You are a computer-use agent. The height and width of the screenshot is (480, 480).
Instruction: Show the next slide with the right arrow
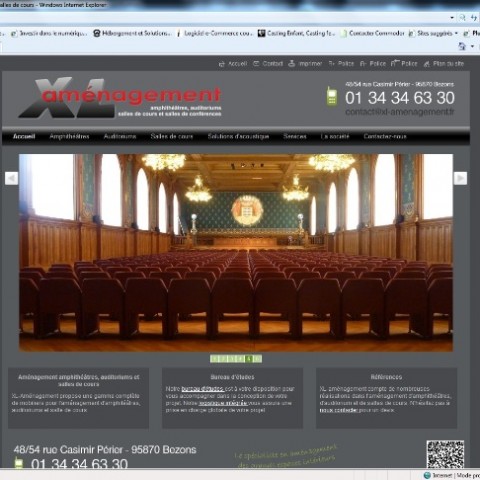coord(460,178)
